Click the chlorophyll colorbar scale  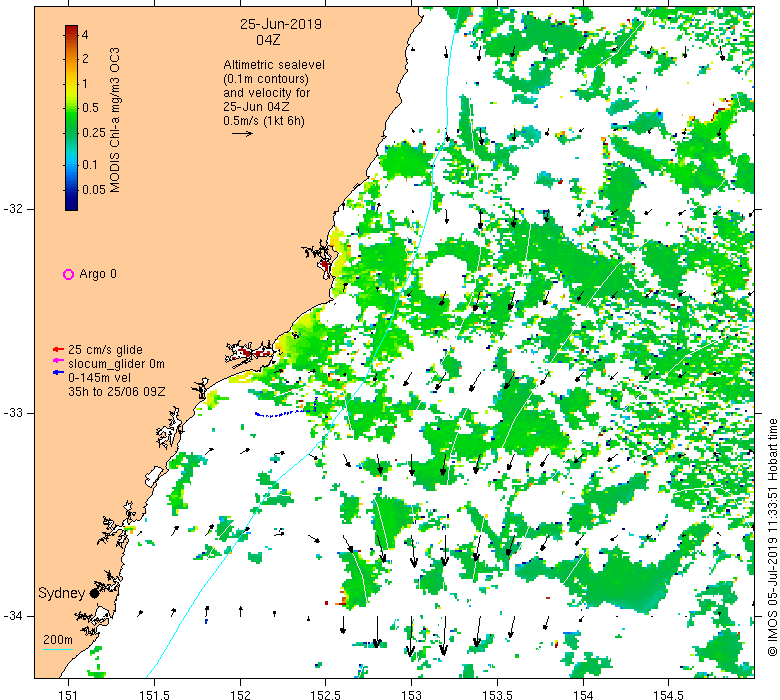72,118
